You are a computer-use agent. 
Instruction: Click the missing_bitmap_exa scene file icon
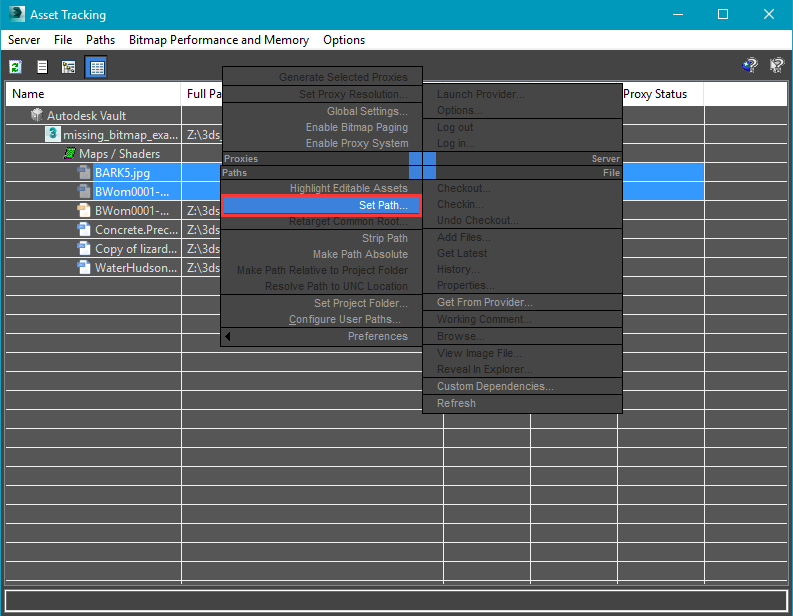(52, 134)
